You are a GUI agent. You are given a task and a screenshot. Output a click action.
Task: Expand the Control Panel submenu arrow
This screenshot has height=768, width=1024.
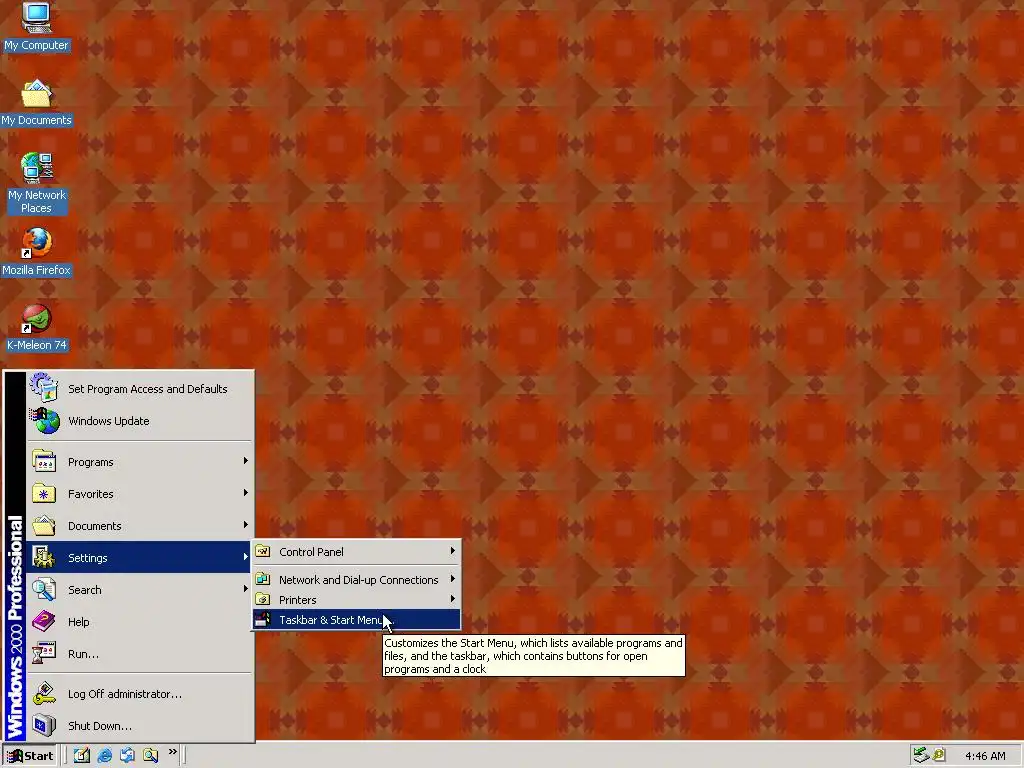pyautogui.click(x=453, y=551)
